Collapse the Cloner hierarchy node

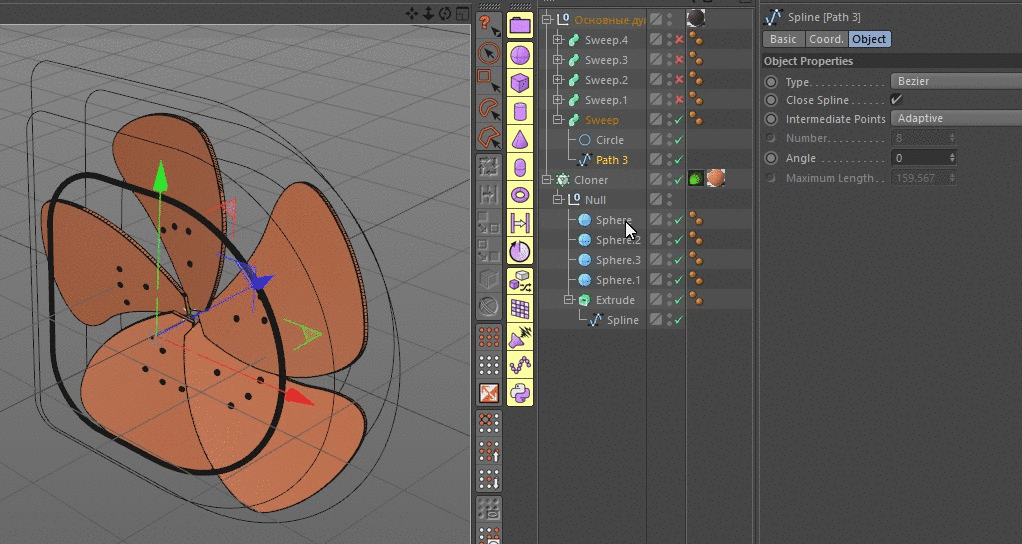[x=547, y=180]
